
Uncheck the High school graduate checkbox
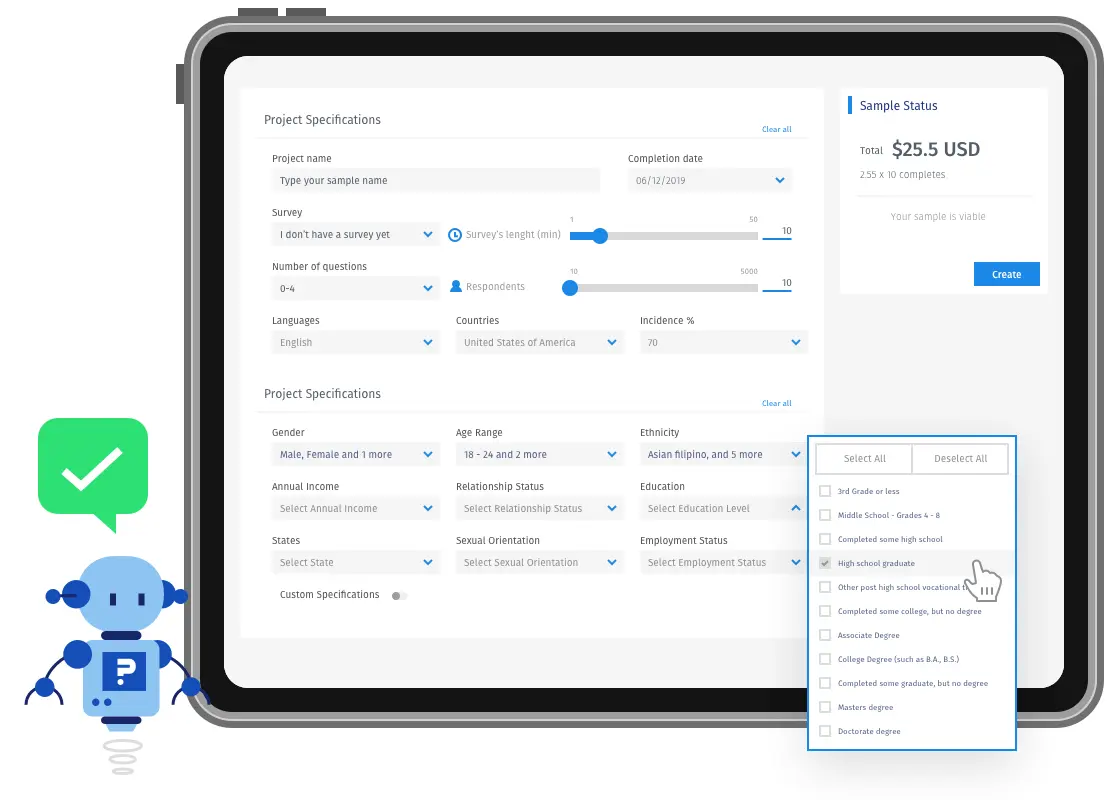[x=825, y=563]
